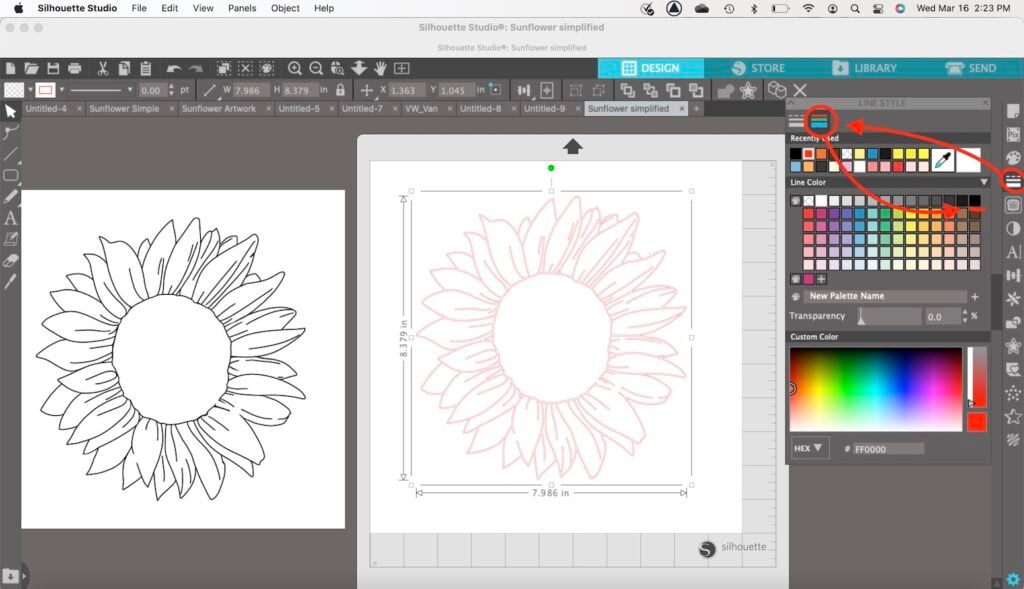This screenshot has width=1024, height=589.
Task: Click the Transparency slider
Action: click(x=888, y=317)
